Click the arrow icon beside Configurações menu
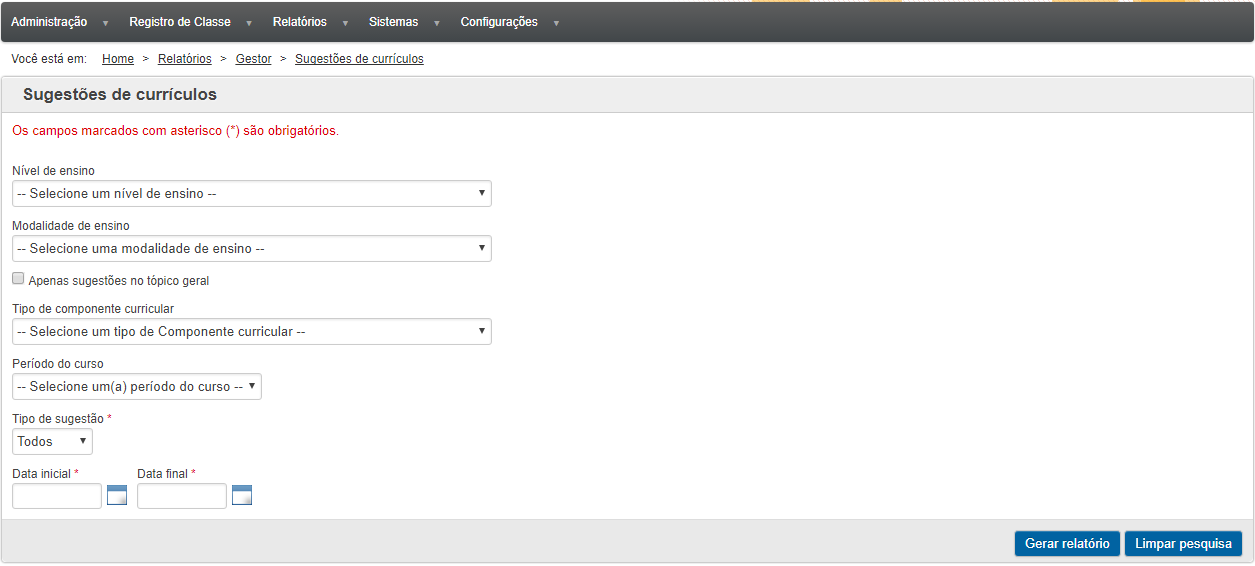 [556, 23]
